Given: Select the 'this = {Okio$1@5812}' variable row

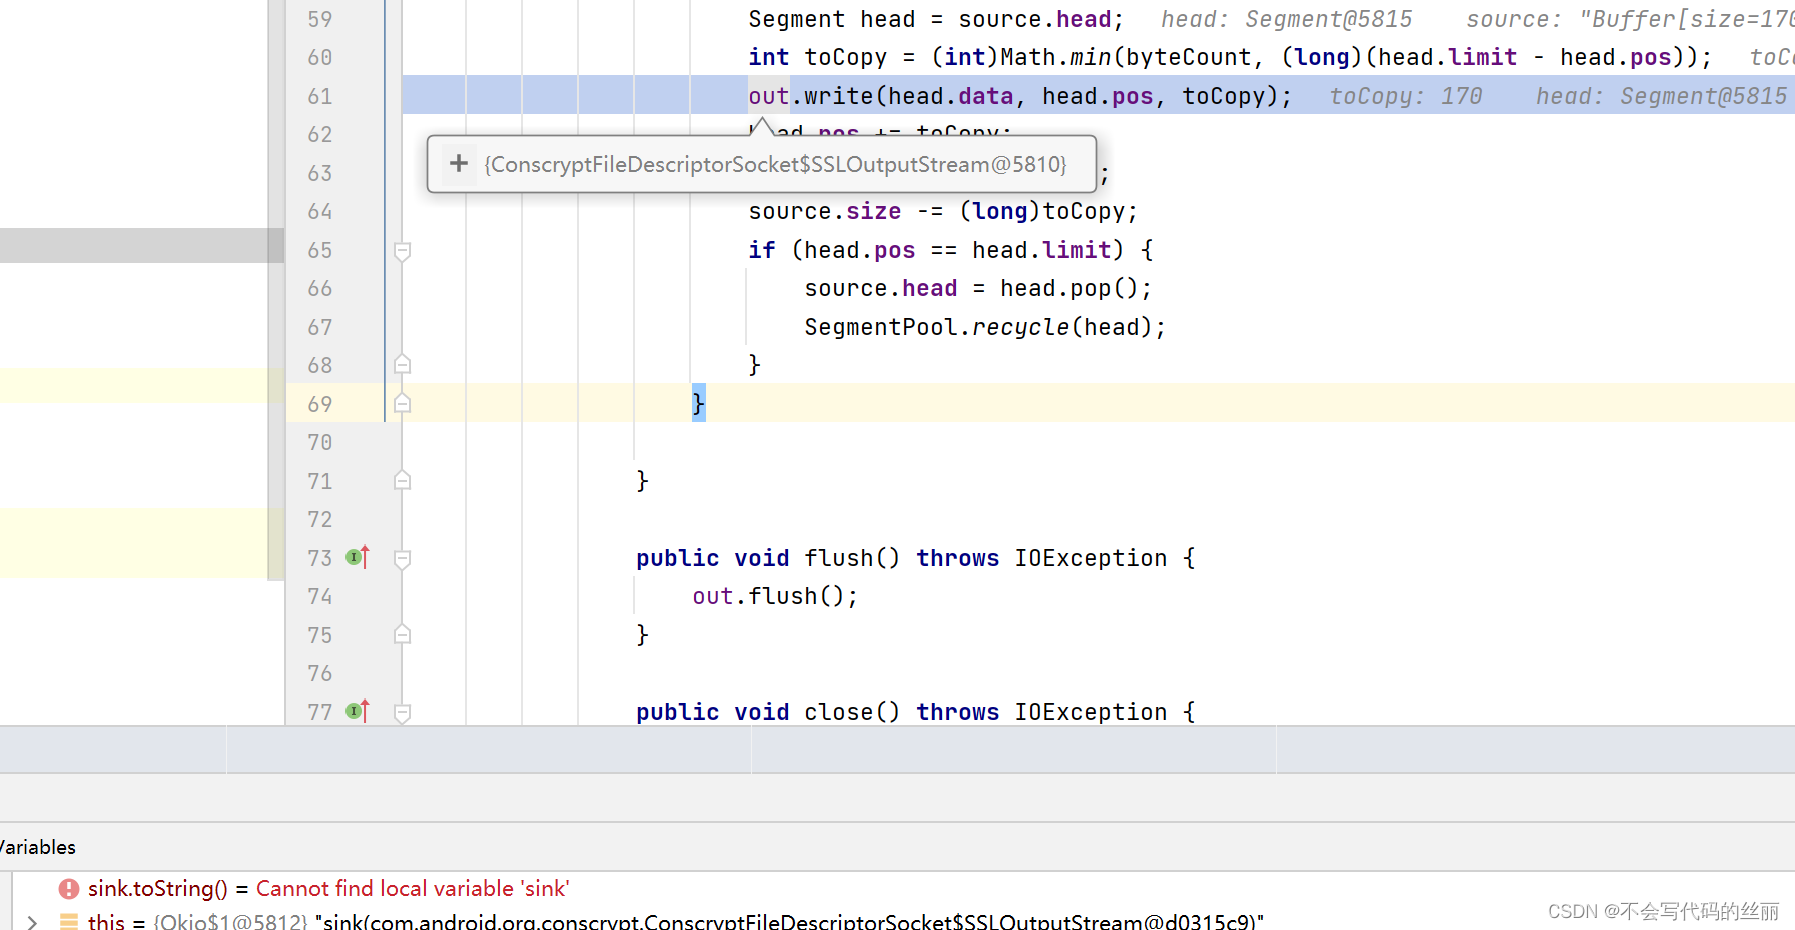Looking at the screenshot, I should pyautogui.click(x=675, y=921).
